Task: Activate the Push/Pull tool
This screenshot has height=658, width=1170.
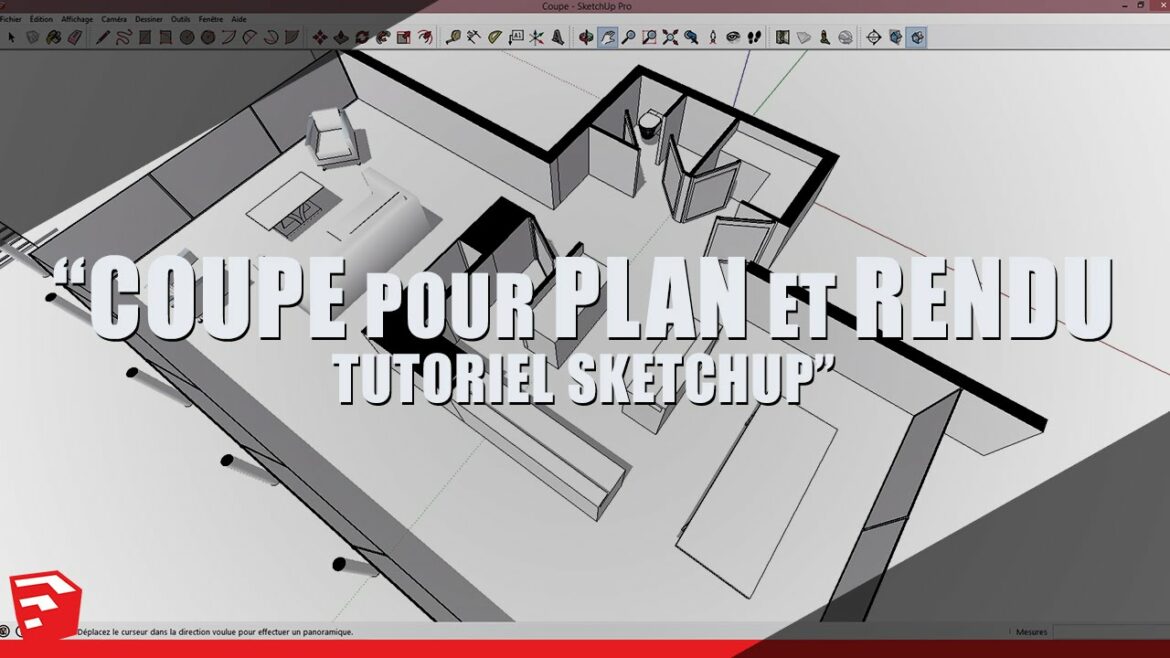Action: click(x=341, y=37)
